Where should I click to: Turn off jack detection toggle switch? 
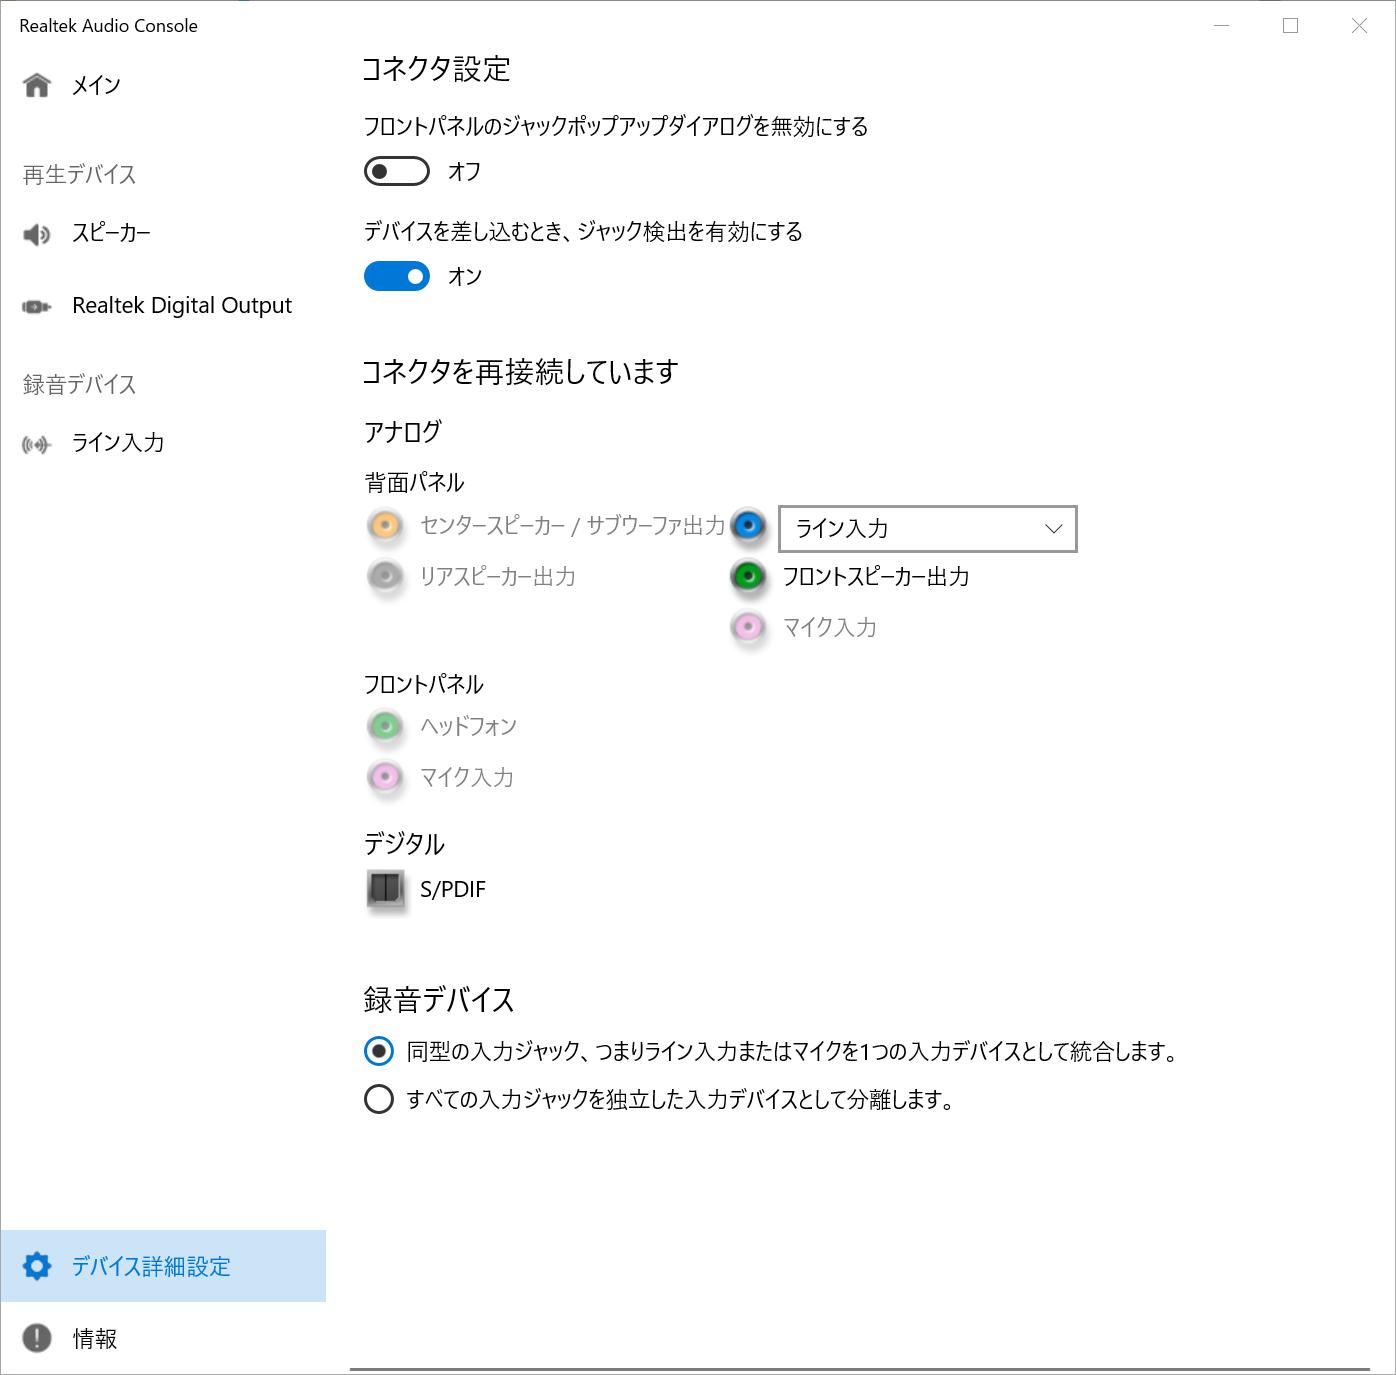click(397, 276)
